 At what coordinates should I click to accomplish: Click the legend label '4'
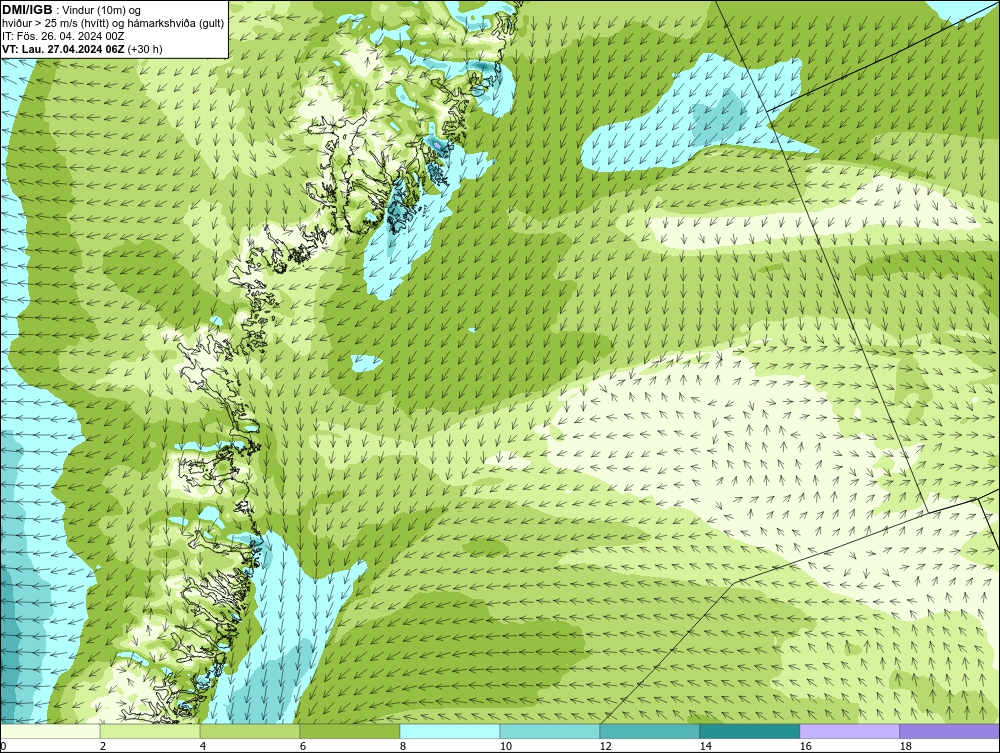click(203, 746)
